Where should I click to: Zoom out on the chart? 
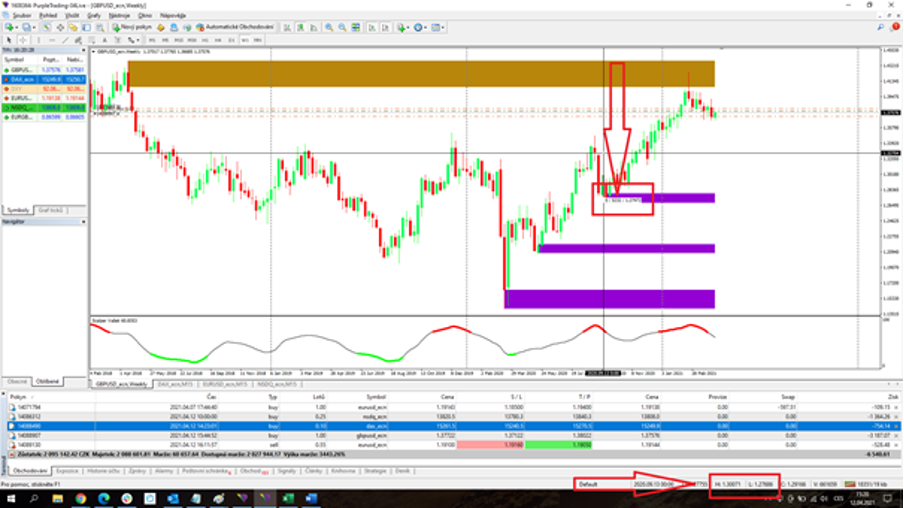[x=342, y=27]
